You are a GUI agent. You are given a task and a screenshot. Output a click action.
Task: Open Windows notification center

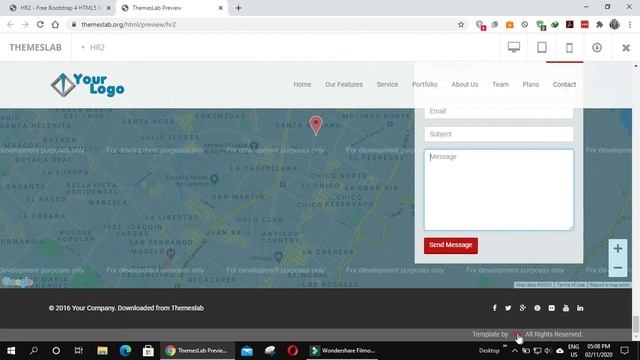click(x=624, y=351)
